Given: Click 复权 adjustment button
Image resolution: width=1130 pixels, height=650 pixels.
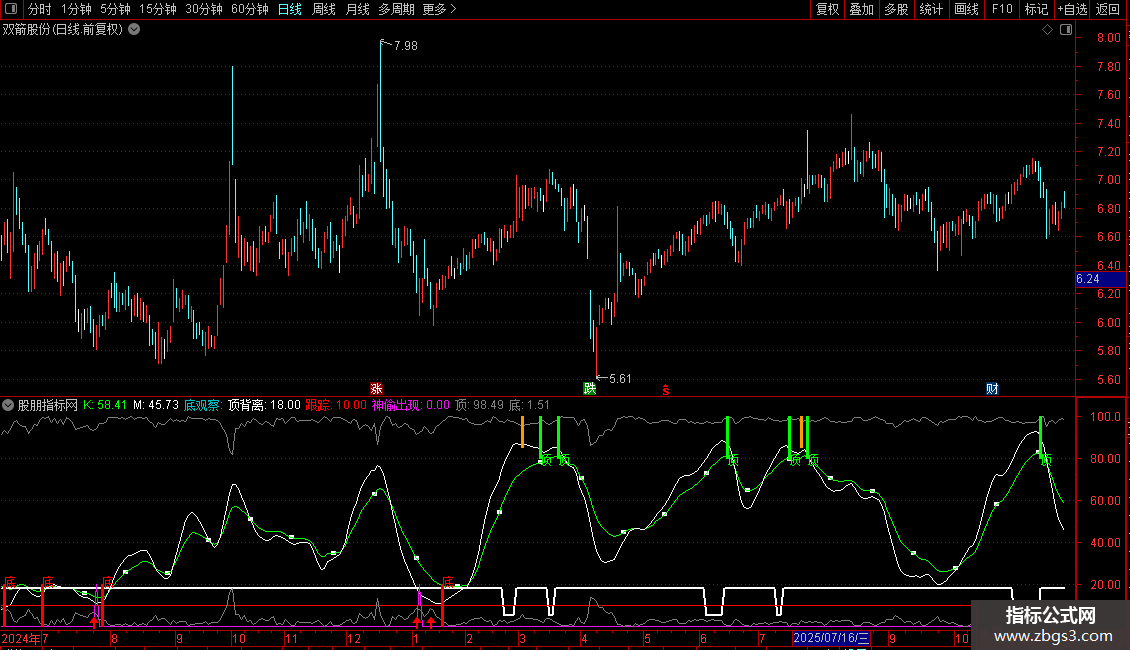Looking at the screenshot, I should [827, 9].
